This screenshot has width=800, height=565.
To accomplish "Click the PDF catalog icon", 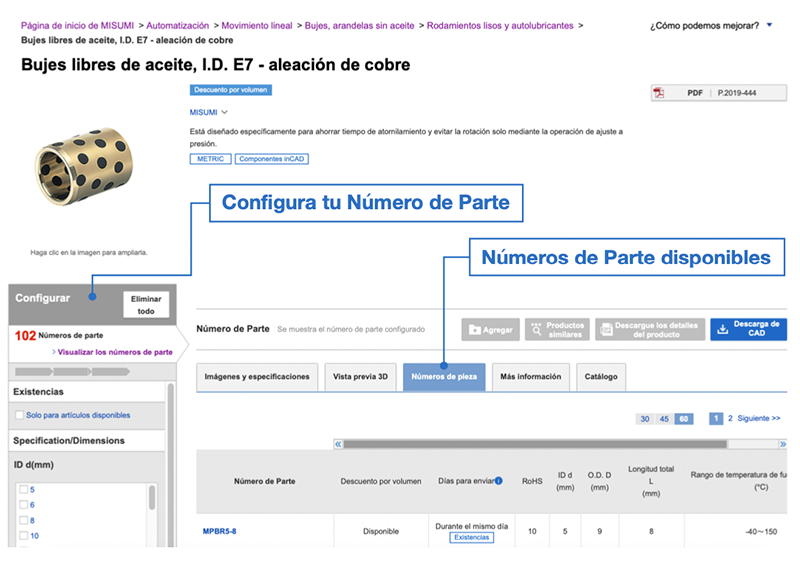I will (x=659, y=93).
